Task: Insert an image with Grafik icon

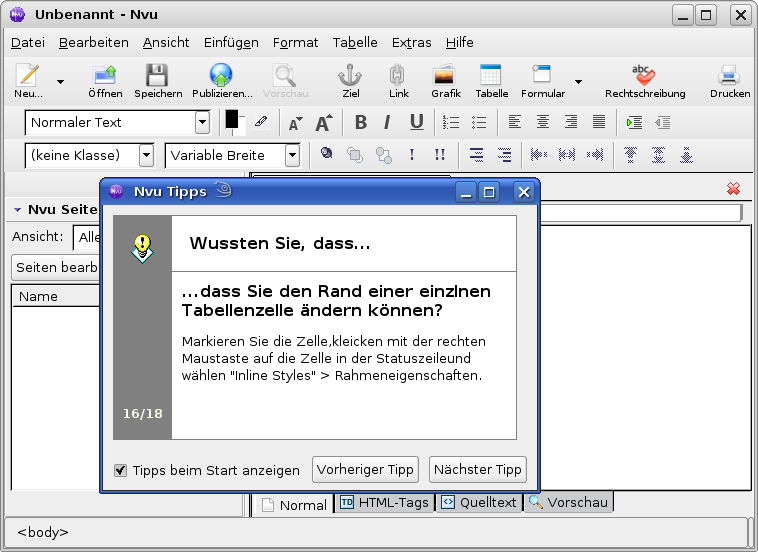Action: tap(445, 80)
